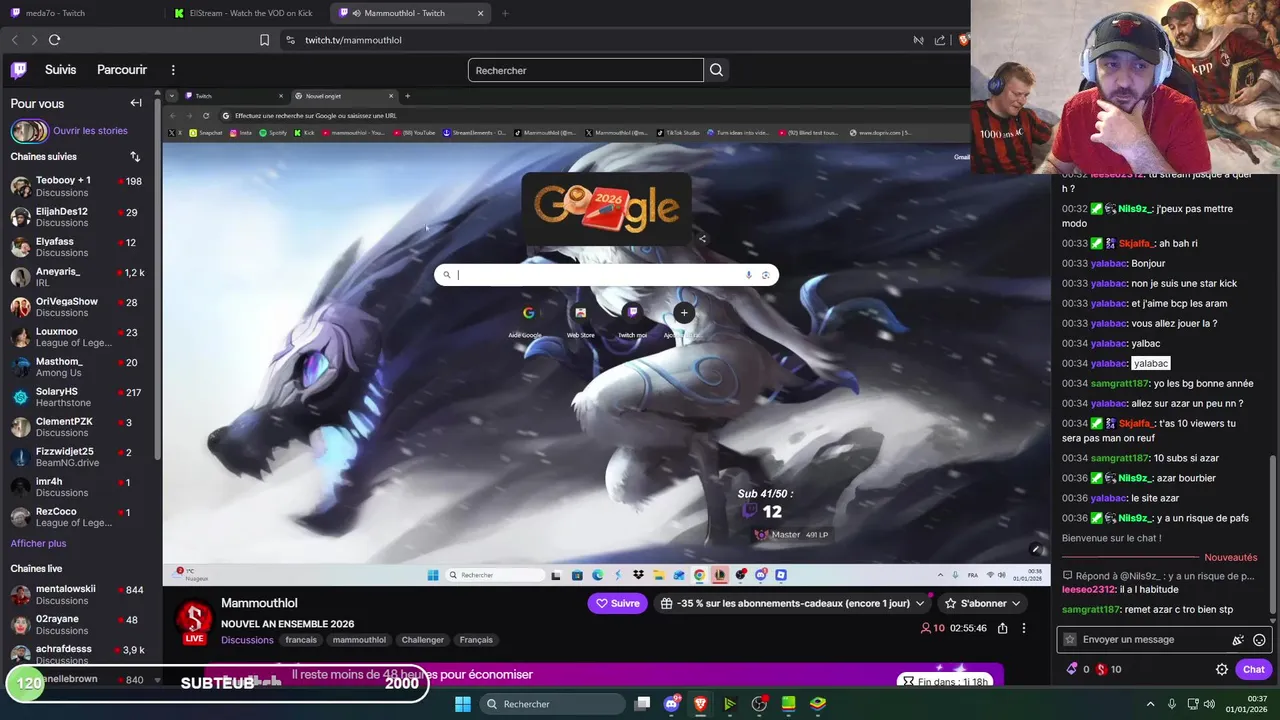The height and width of the screenshot is (720, 1280).
Task: Open the Discussions category link under title
Action: click(247, 640)
